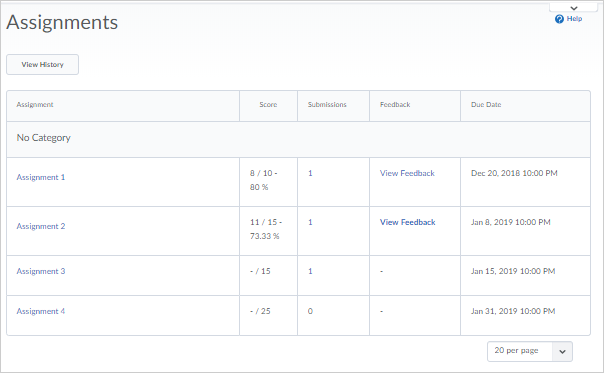Open Assignment 1 submissions count link
Screen dimensions: 604x373
tap(310, 173)
